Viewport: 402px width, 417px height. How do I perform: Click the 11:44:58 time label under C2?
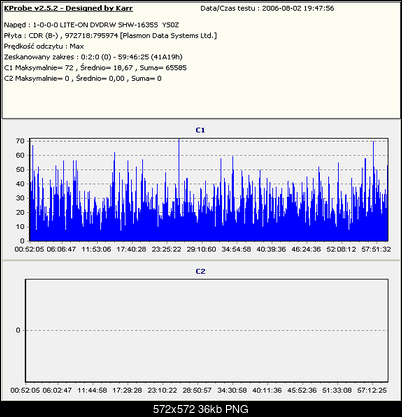pyautogui.click(x=92, y=390)
